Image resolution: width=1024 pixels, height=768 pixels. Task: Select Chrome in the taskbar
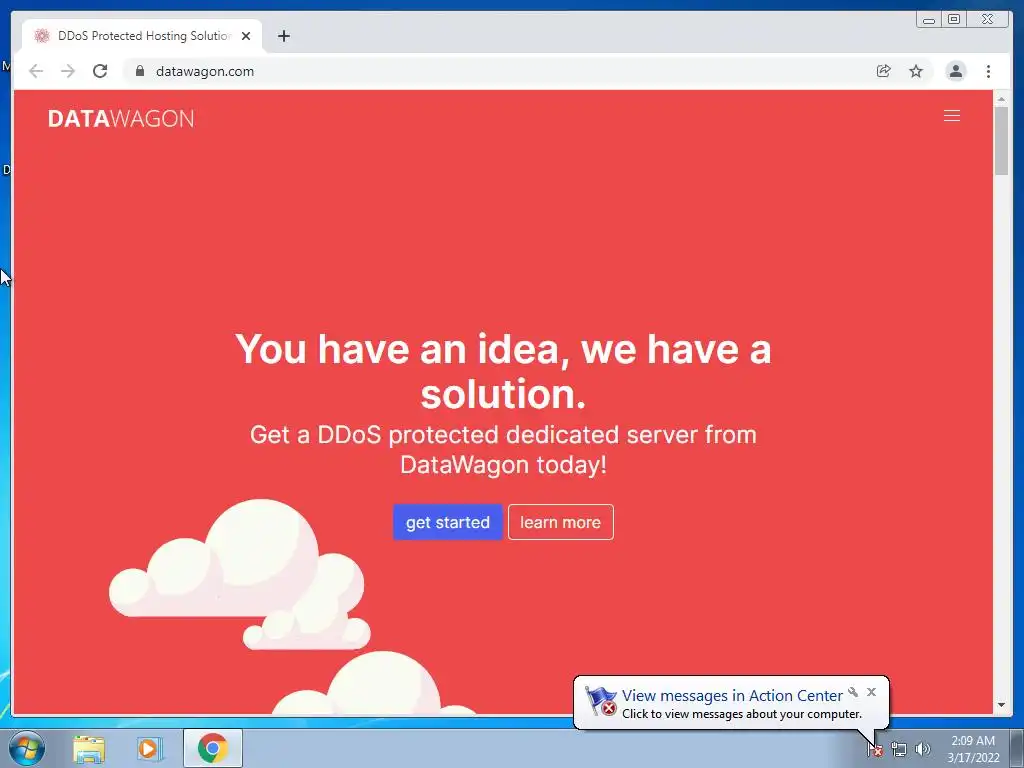pyautogui.click(x=212, y=748)
